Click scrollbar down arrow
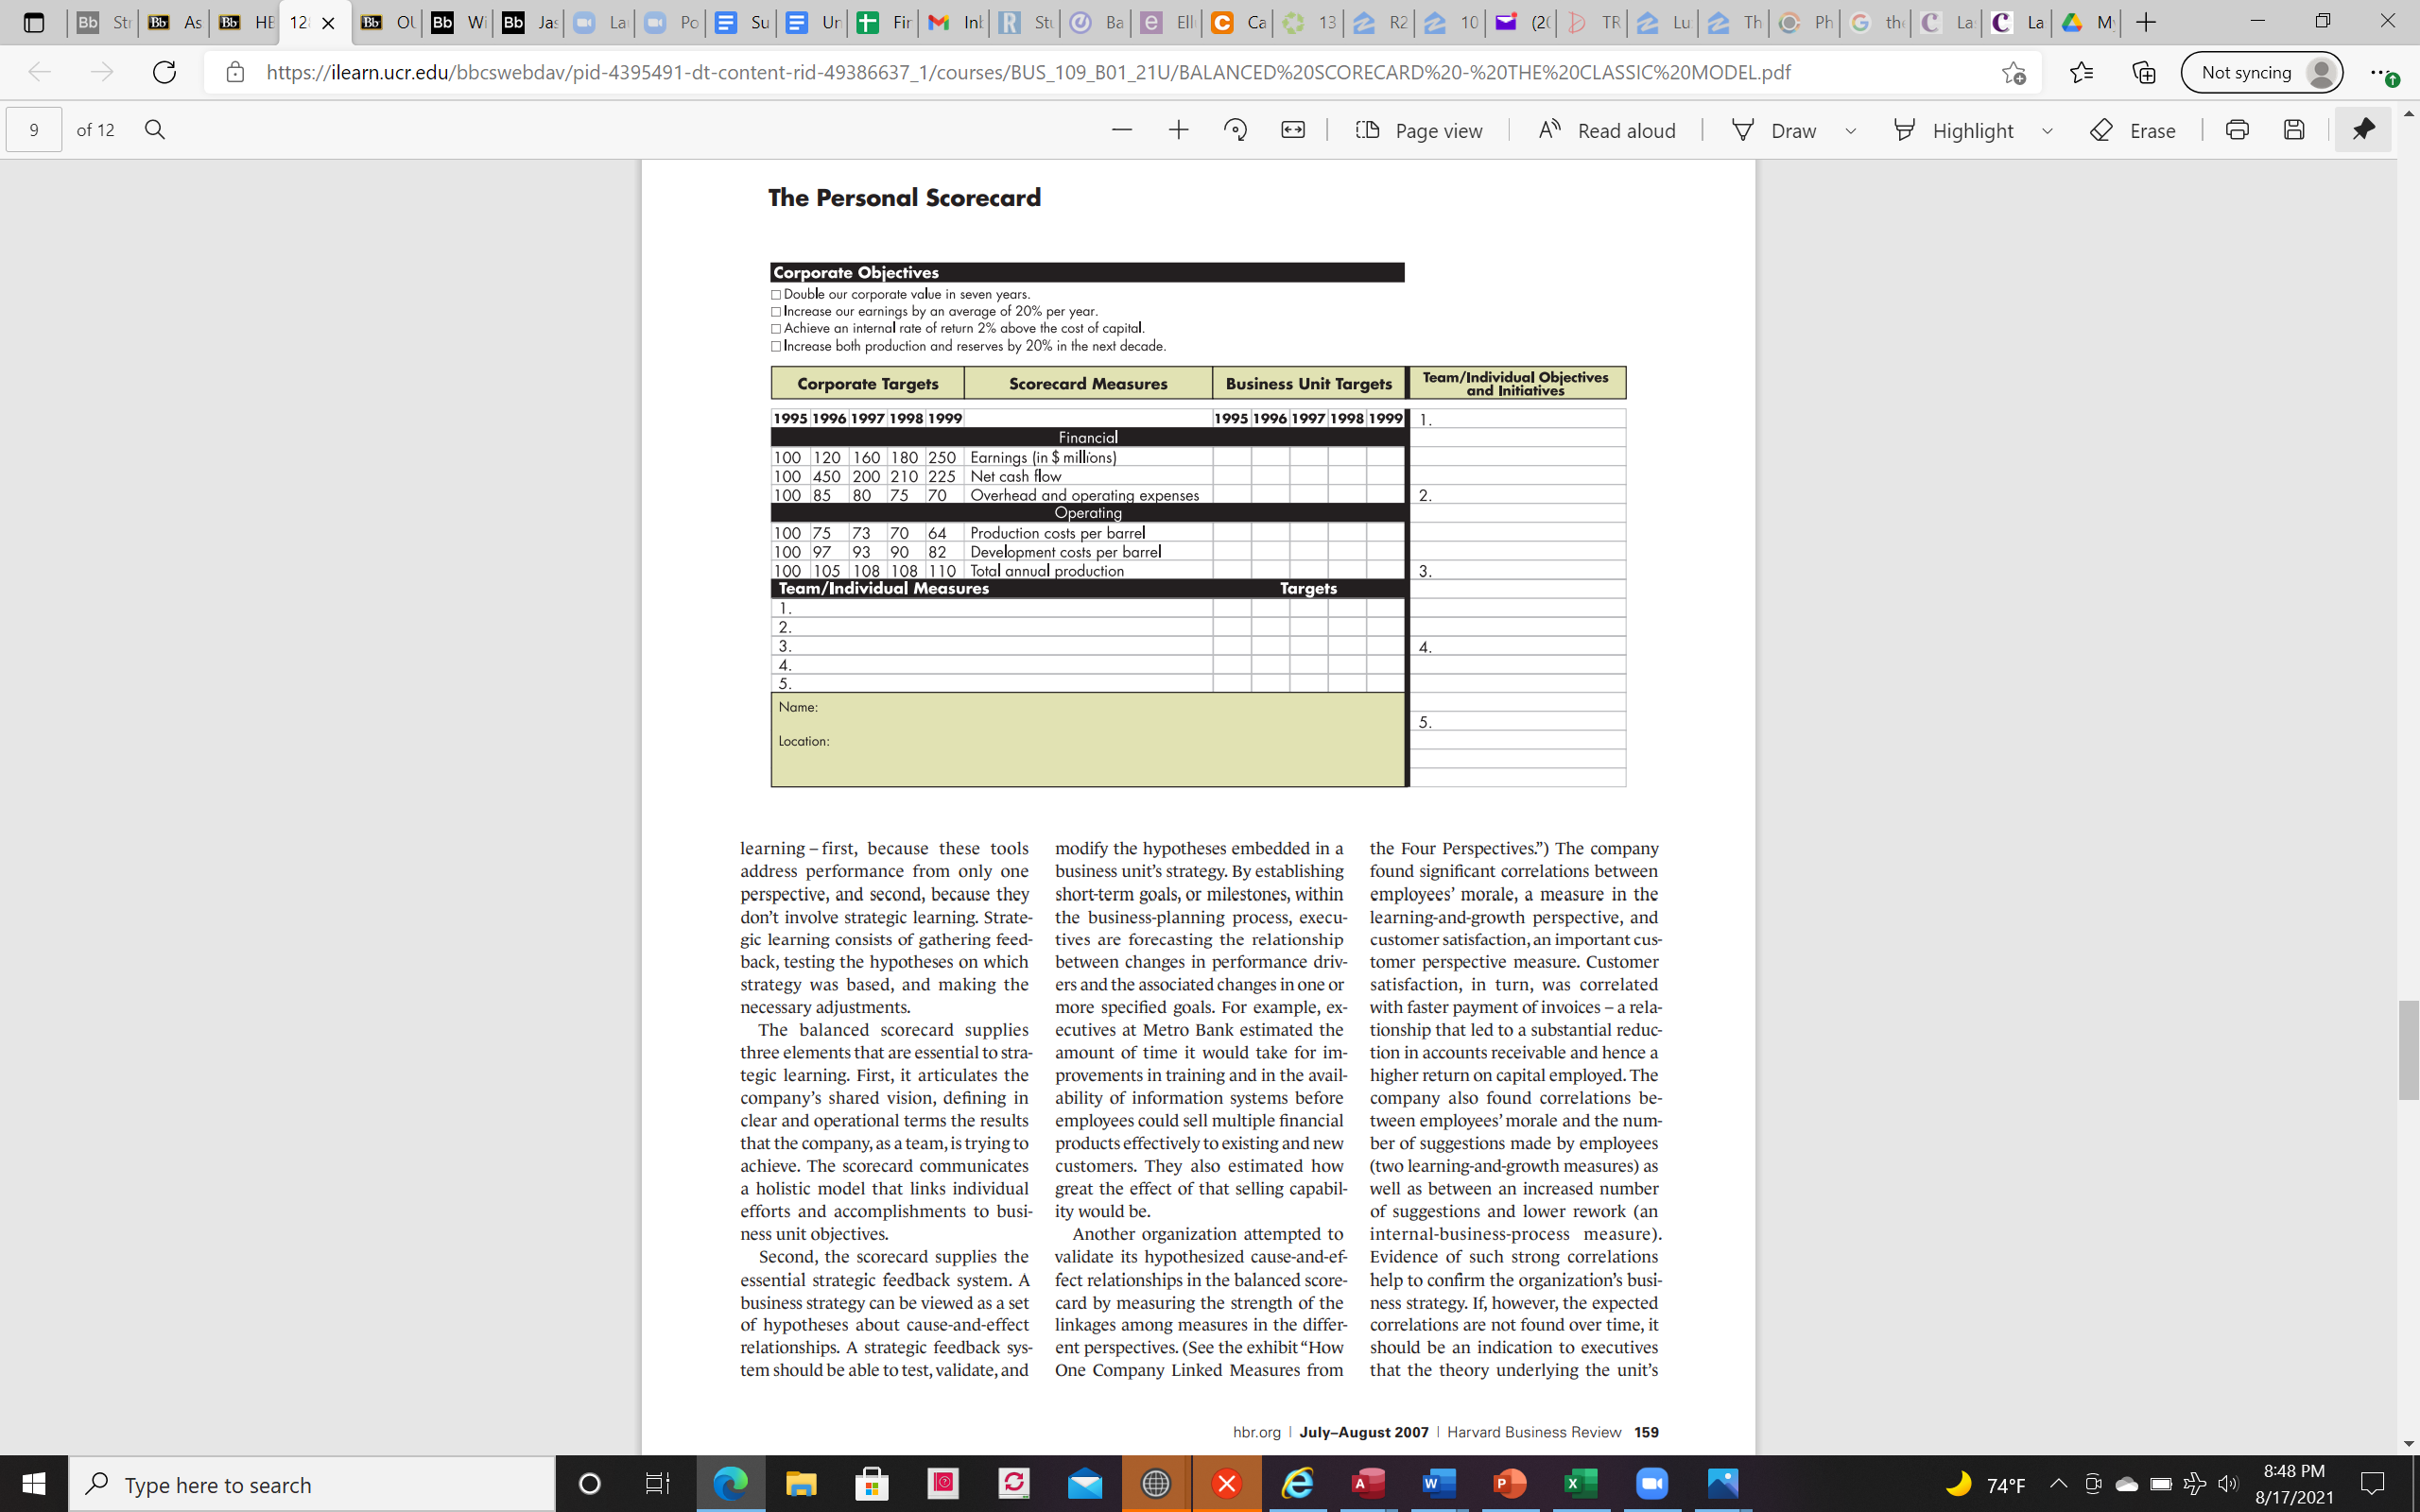The width and height of the screenshot is (2420, 1512). click(2408, 1443)
